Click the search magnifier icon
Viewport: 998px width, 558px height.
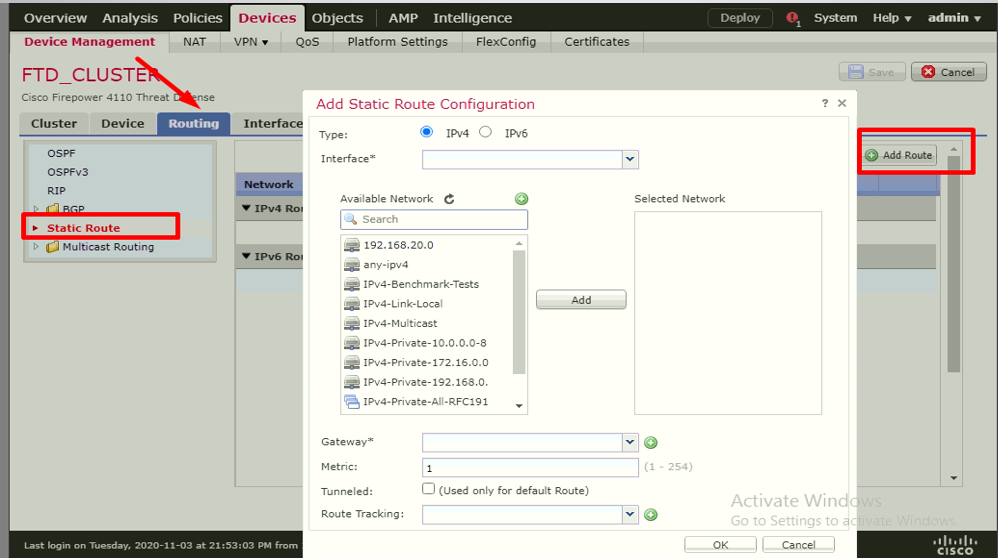351,220
